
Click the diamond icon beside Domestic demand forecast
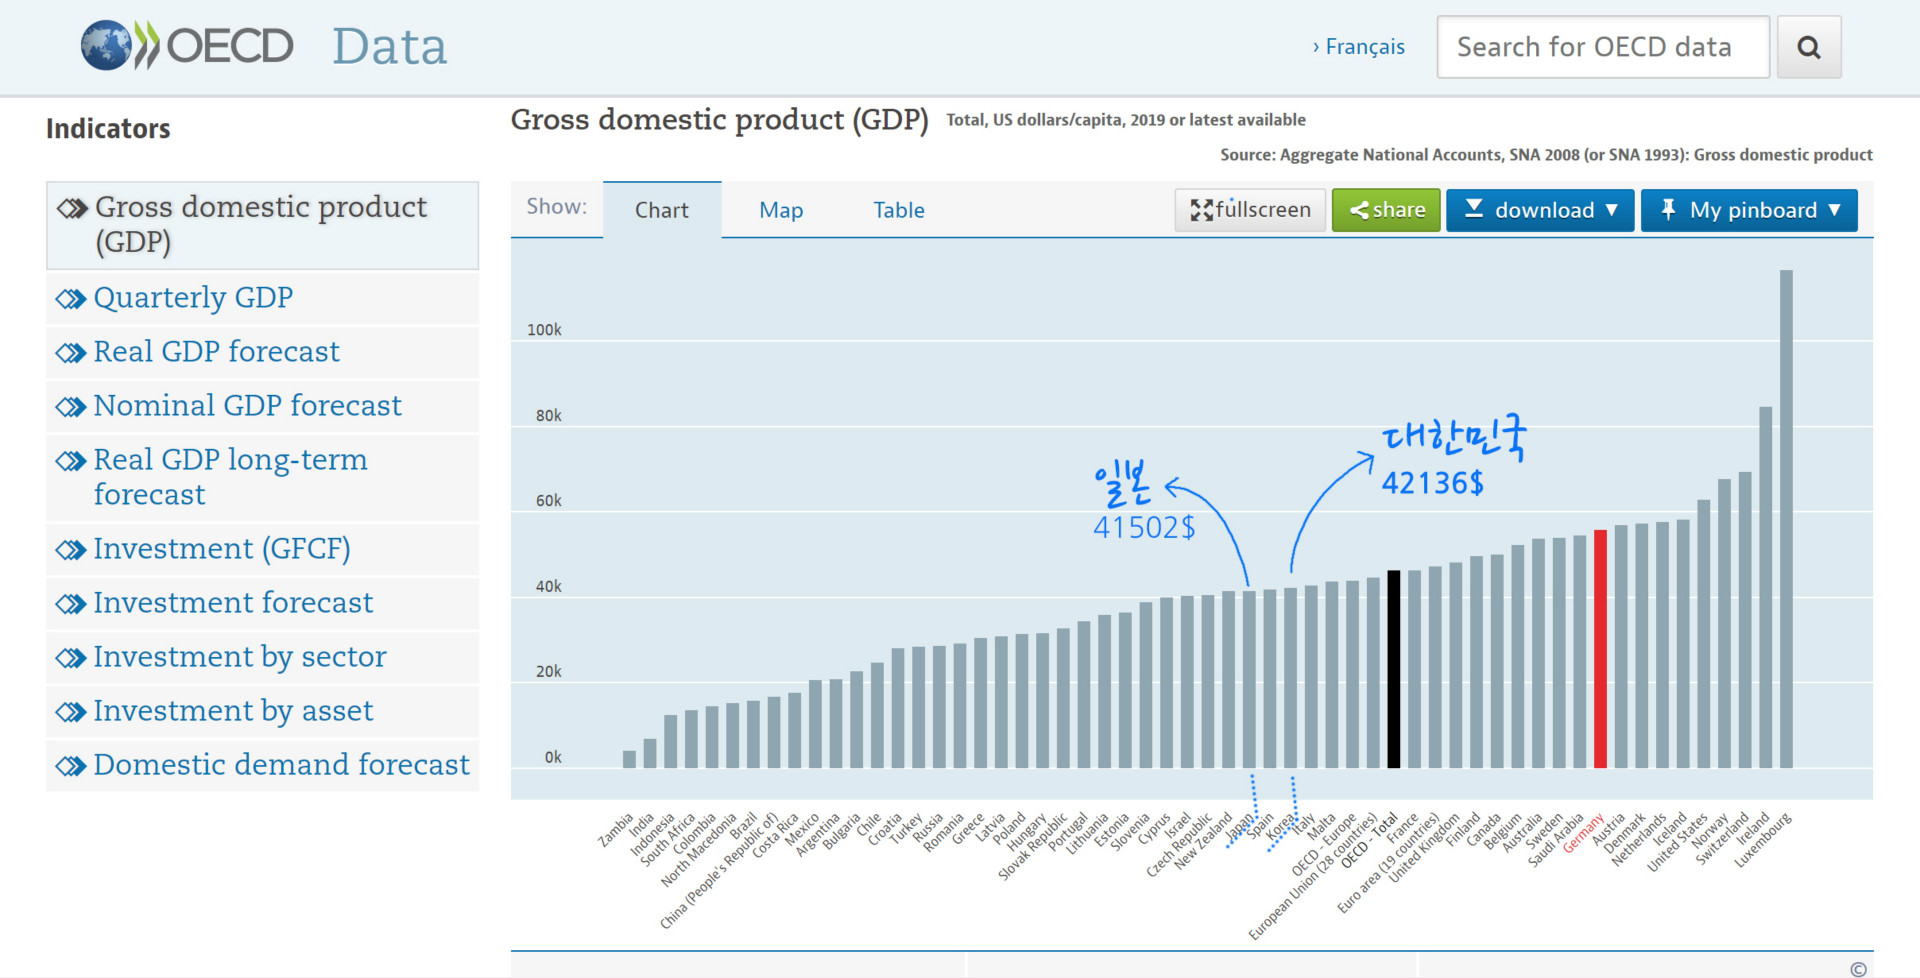[x=71, y=766]
